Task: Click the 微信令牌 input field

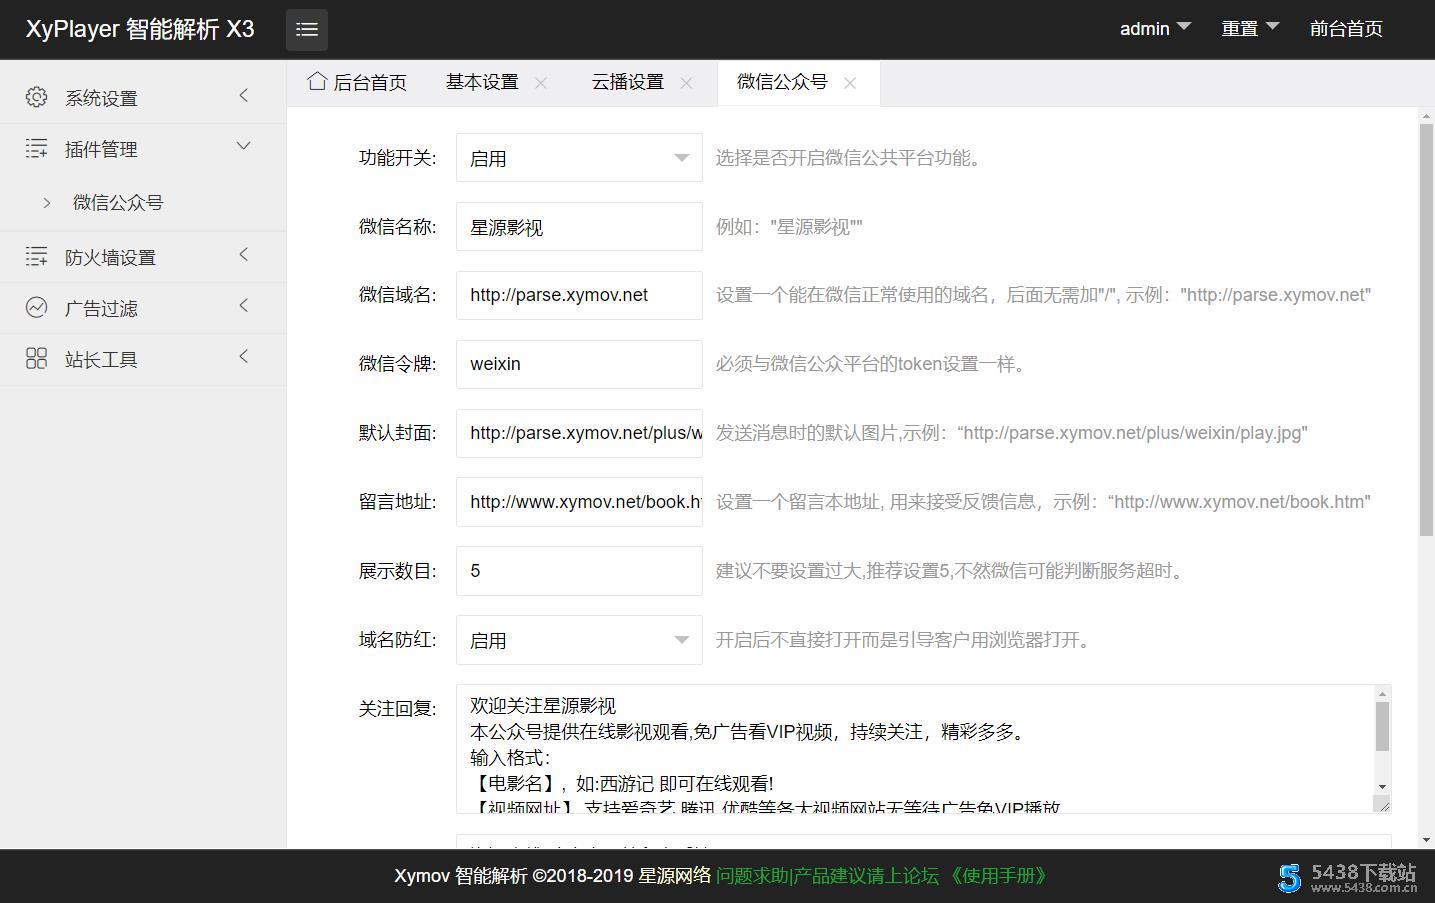Action: (579, 364)
